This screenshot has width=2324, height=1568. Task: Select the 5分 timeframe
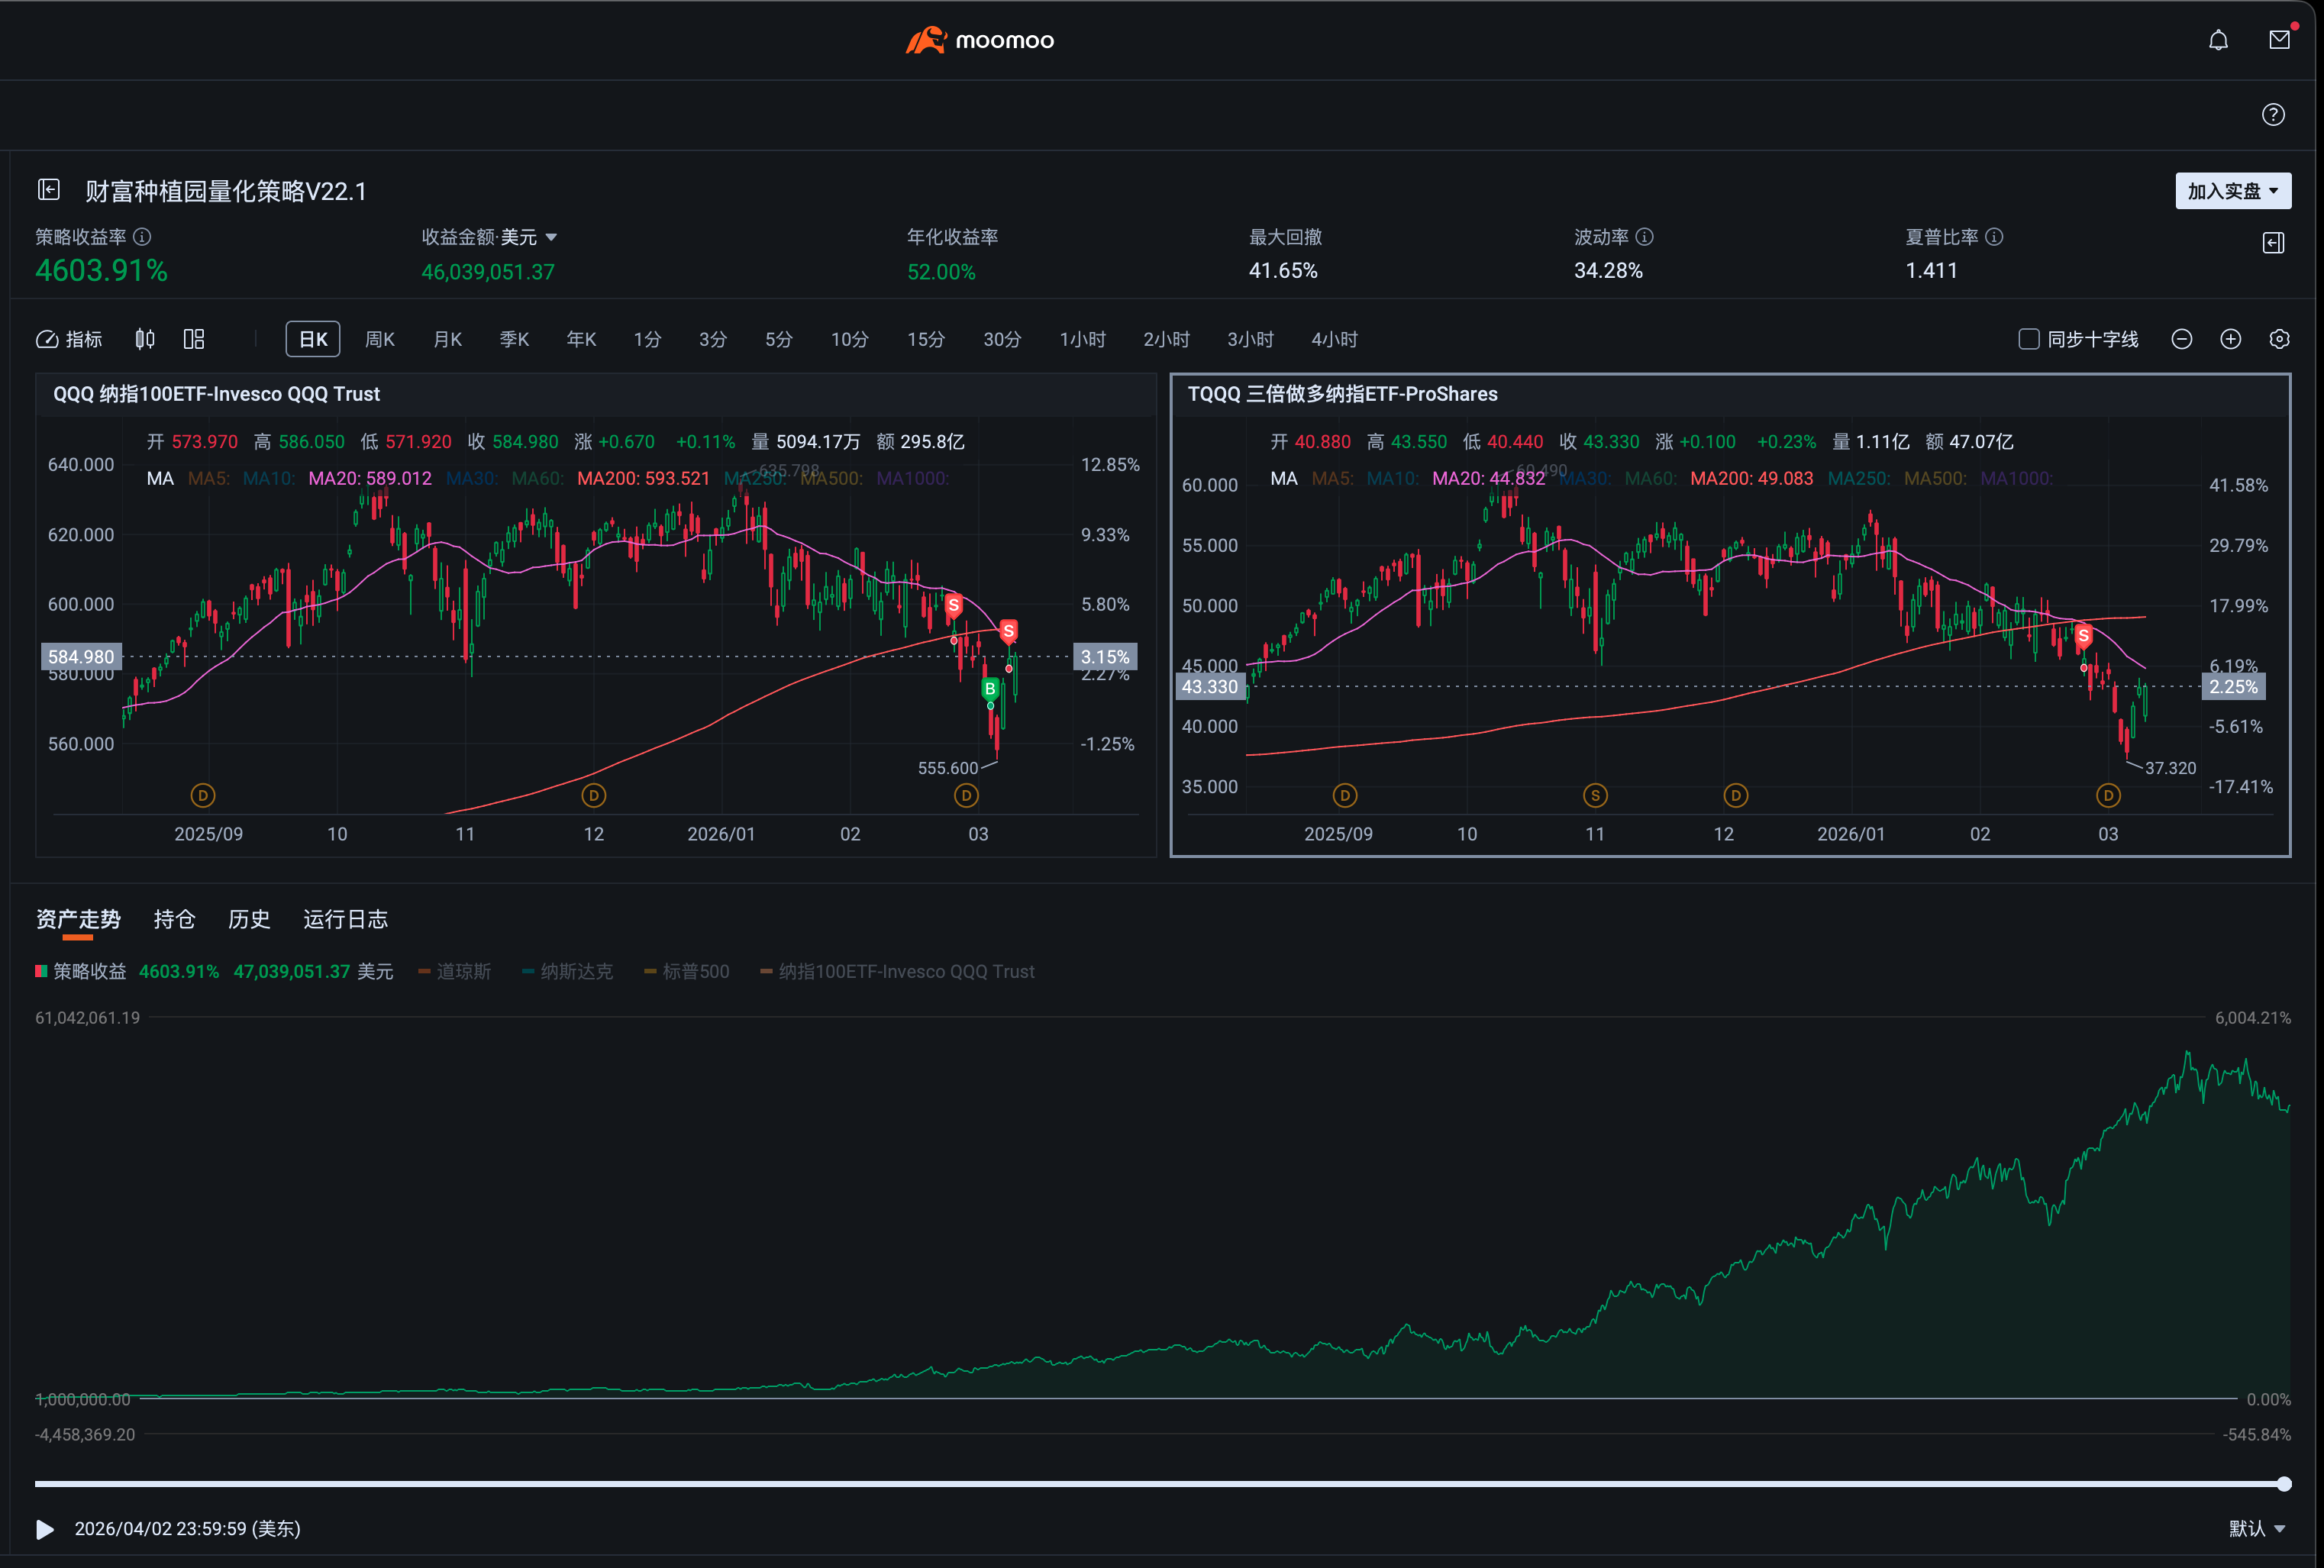[x=779, y=339]
